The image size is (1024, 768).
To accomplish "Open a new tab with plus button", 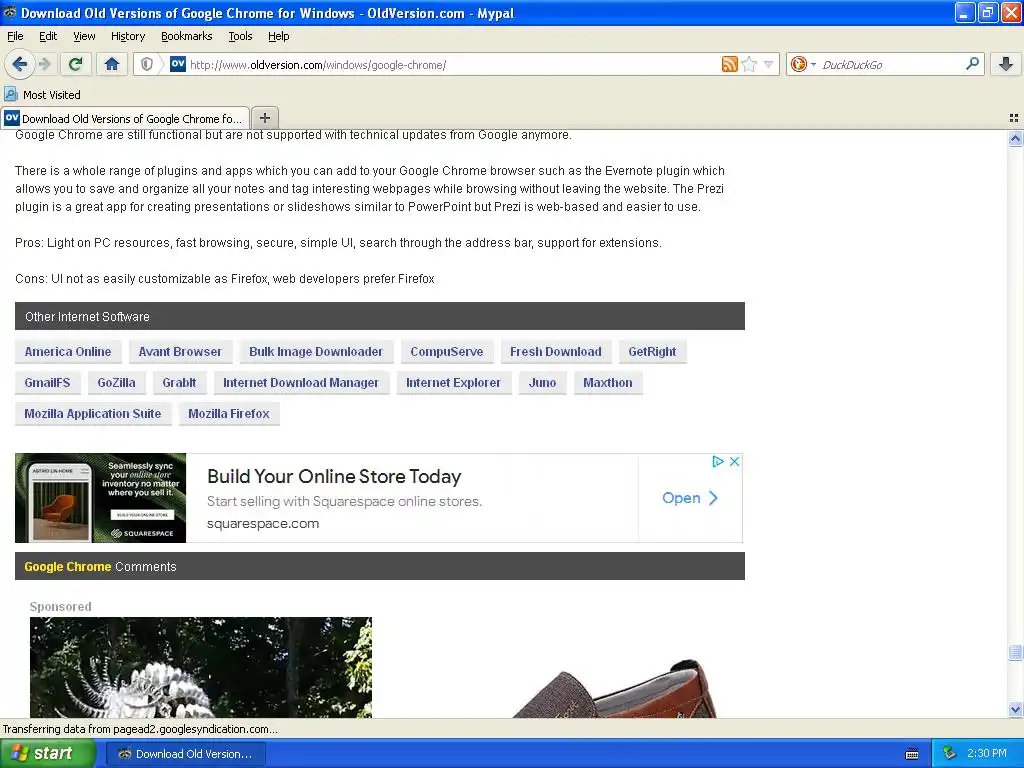I will tap(264, 118).
